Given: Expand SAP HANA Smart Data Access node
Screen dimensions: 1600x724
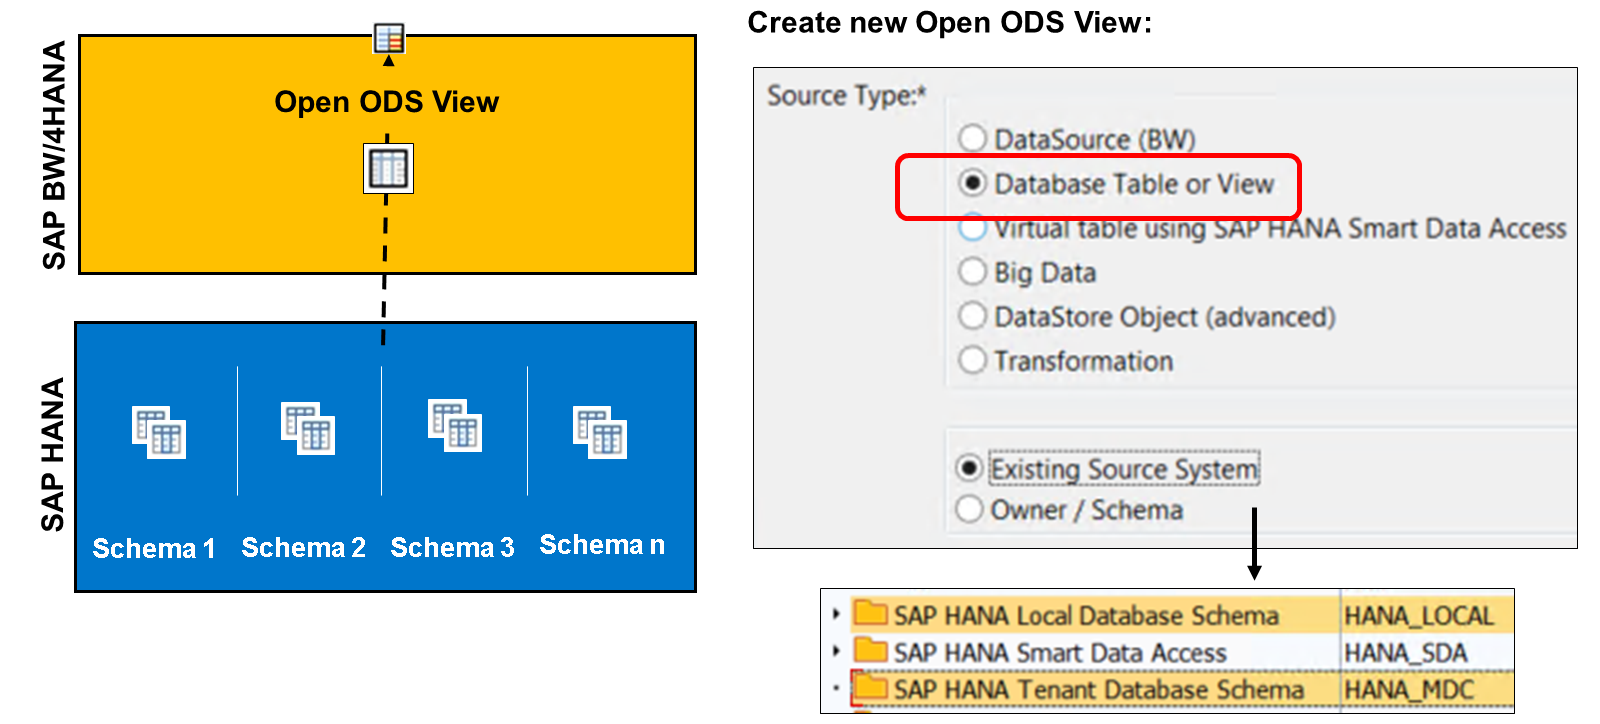Looking at the screenshot, I should tap(836, 651).
